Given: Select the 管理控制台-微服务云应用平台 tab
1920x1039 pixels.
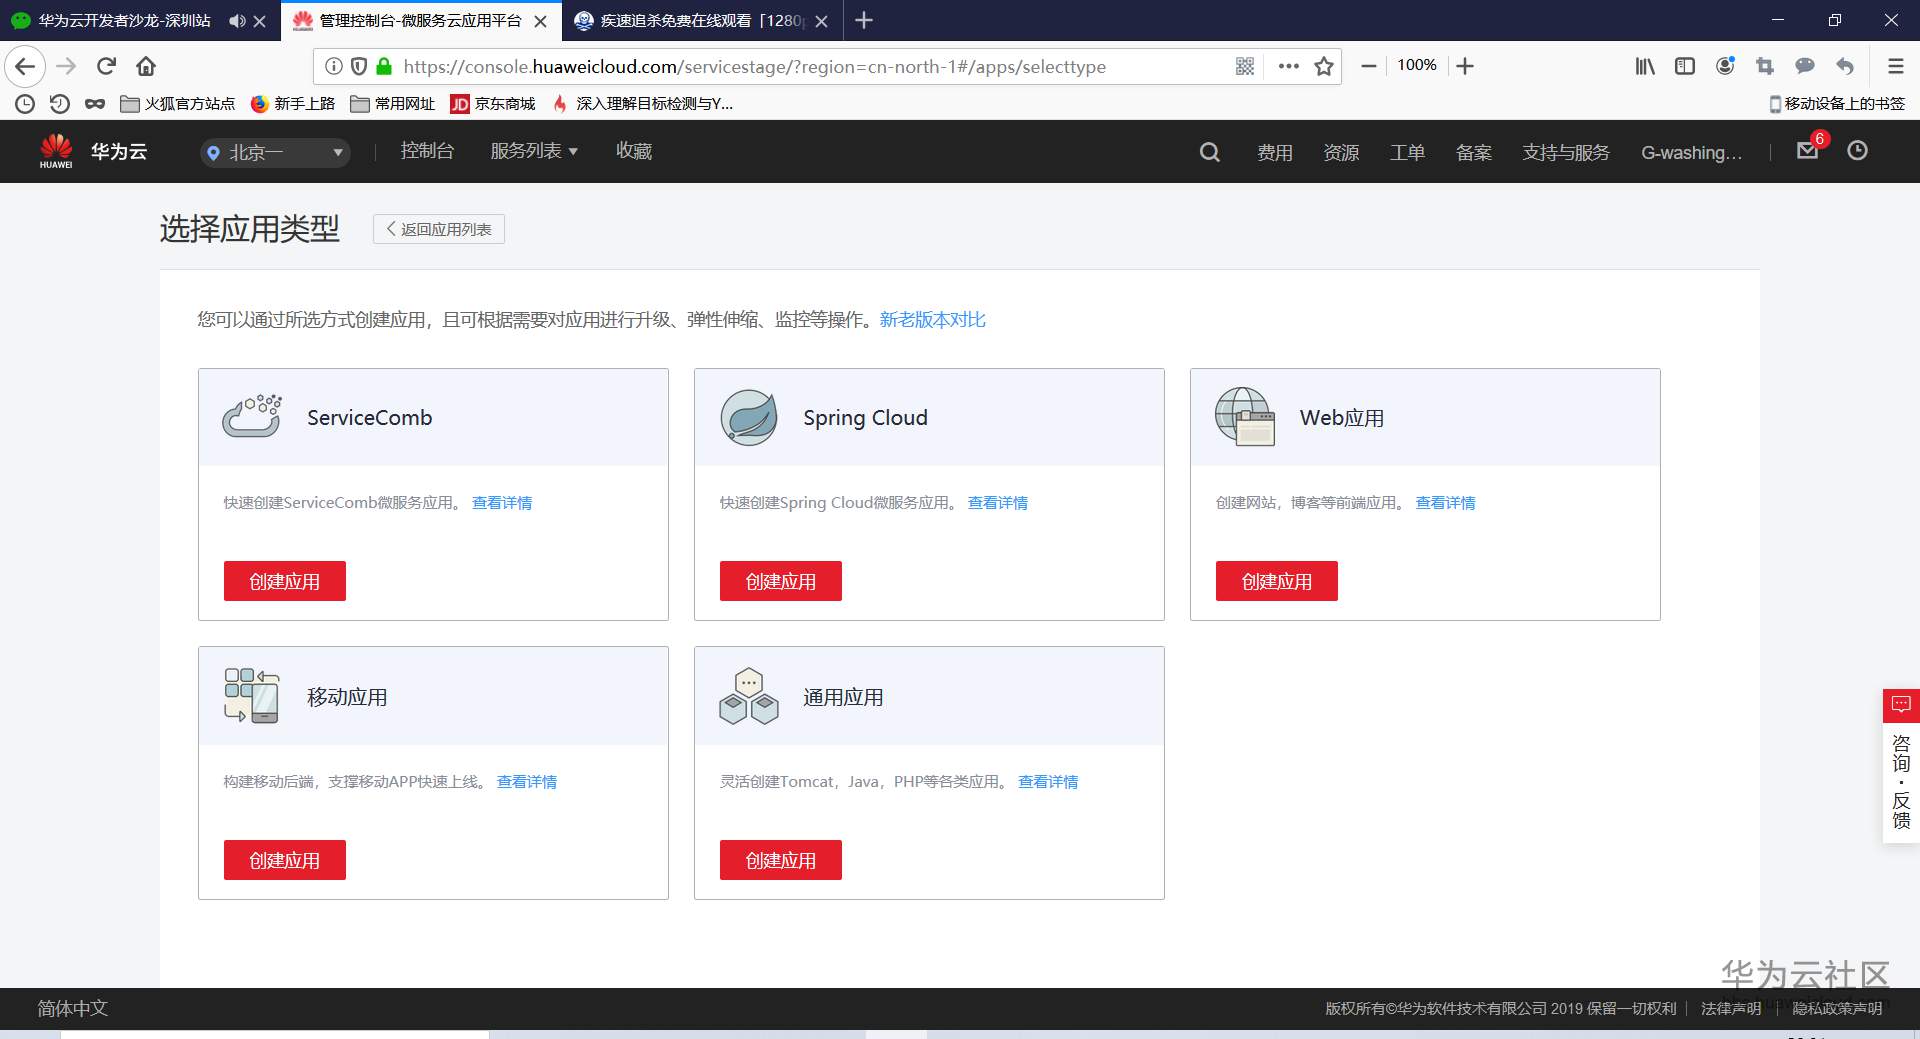Looking at the screenshot, I should click(x=420, y=20).
